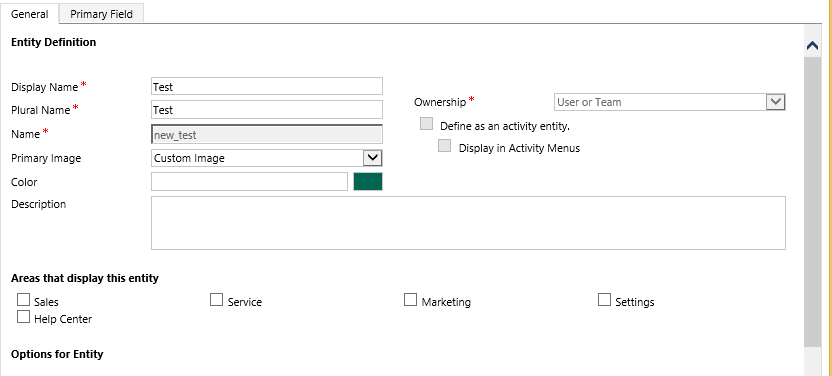Click the Color label

24,182
